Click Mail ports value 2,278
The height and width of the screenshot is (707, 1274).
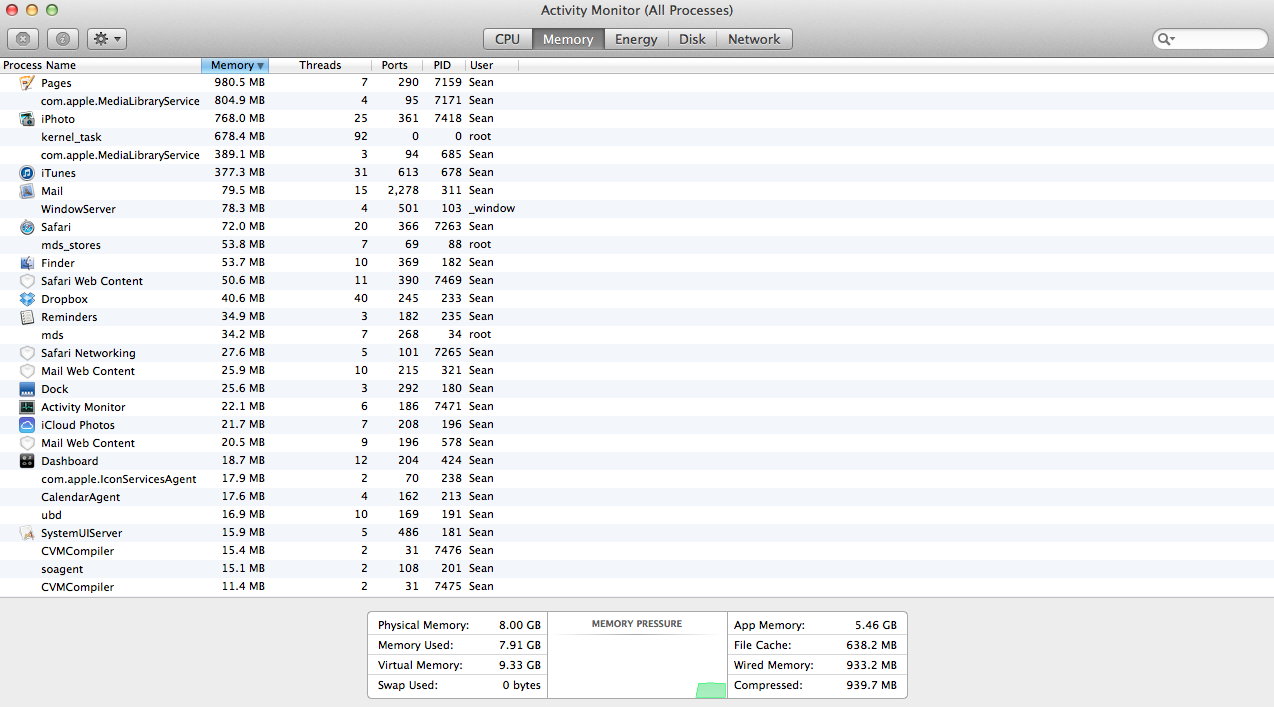coord(403,190)
